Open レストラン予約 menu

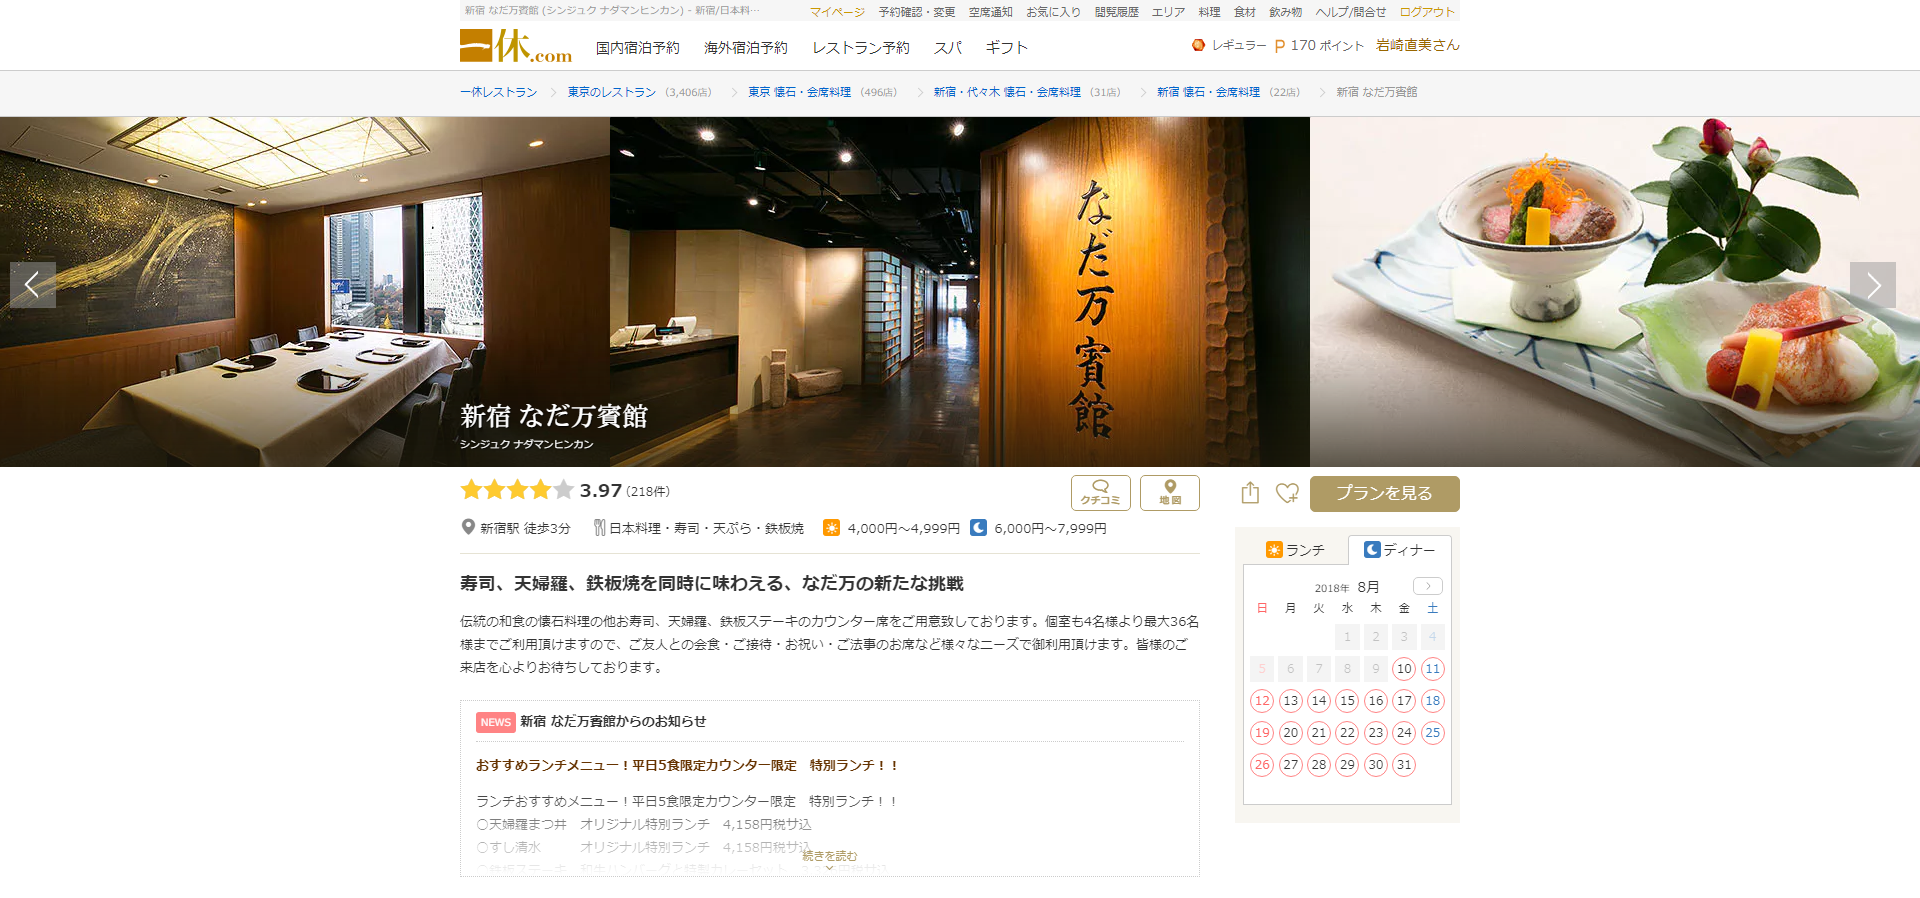pyautogui.click(x=860, y=48)
